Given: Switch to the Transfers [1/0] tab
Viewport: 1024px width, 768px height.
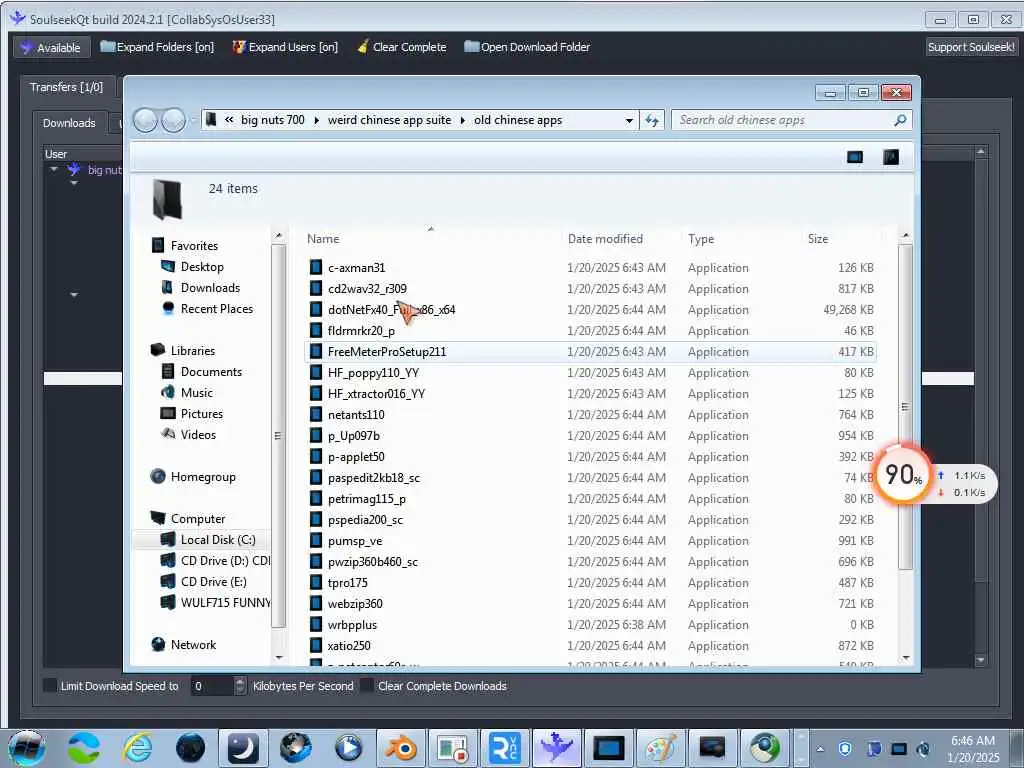Looking at the screenshot, I should click(x=67, y=87).
